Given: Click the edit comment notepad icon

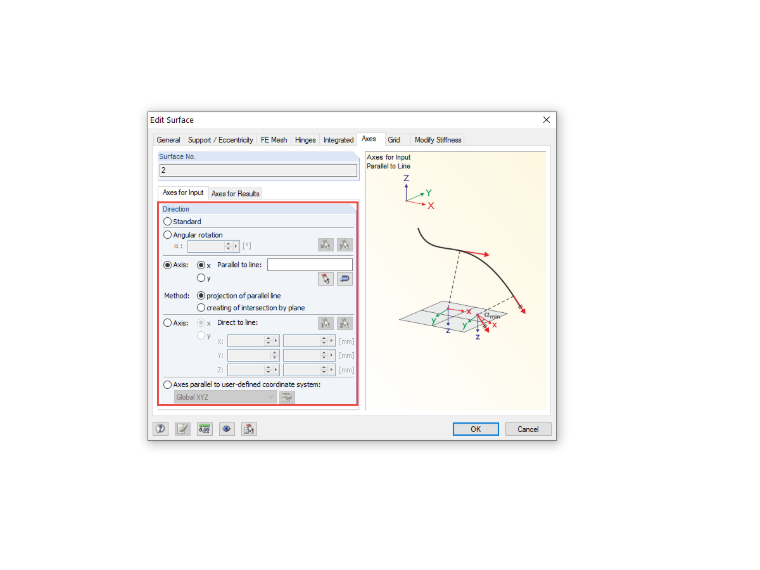Looking at the screenshot, I should coord(183,429).
